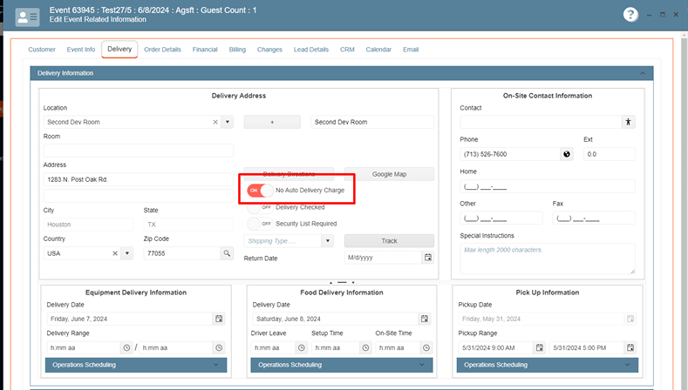Viewport: 688px width, 390px height.
Task: Click the Driver Leave clock icon
Action: point(301,347)
